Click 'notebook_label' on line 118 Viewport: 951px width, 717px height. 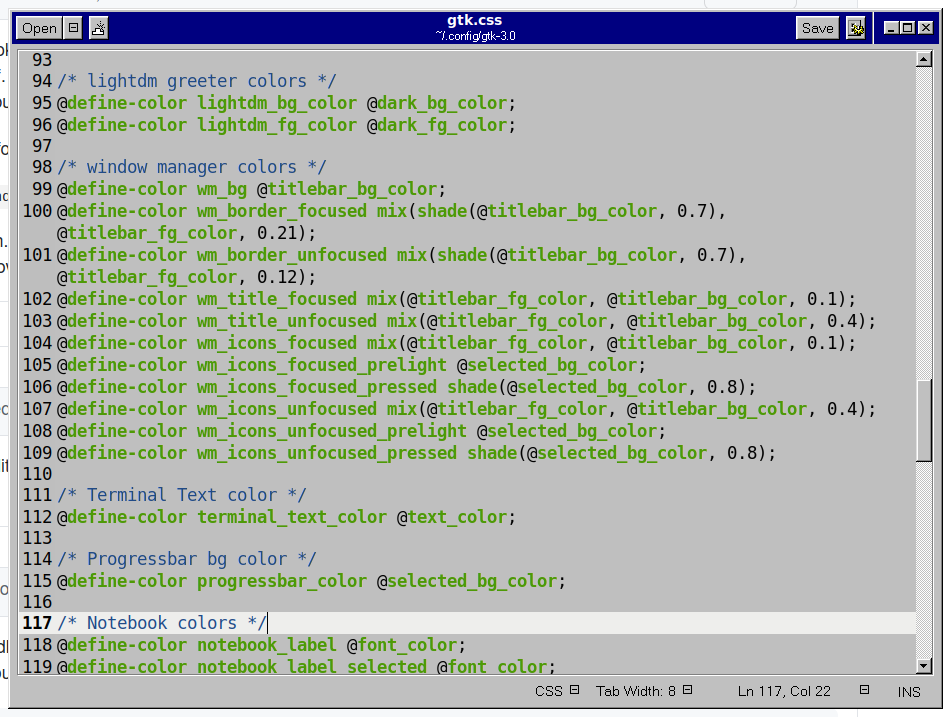[x=267, y=645]
